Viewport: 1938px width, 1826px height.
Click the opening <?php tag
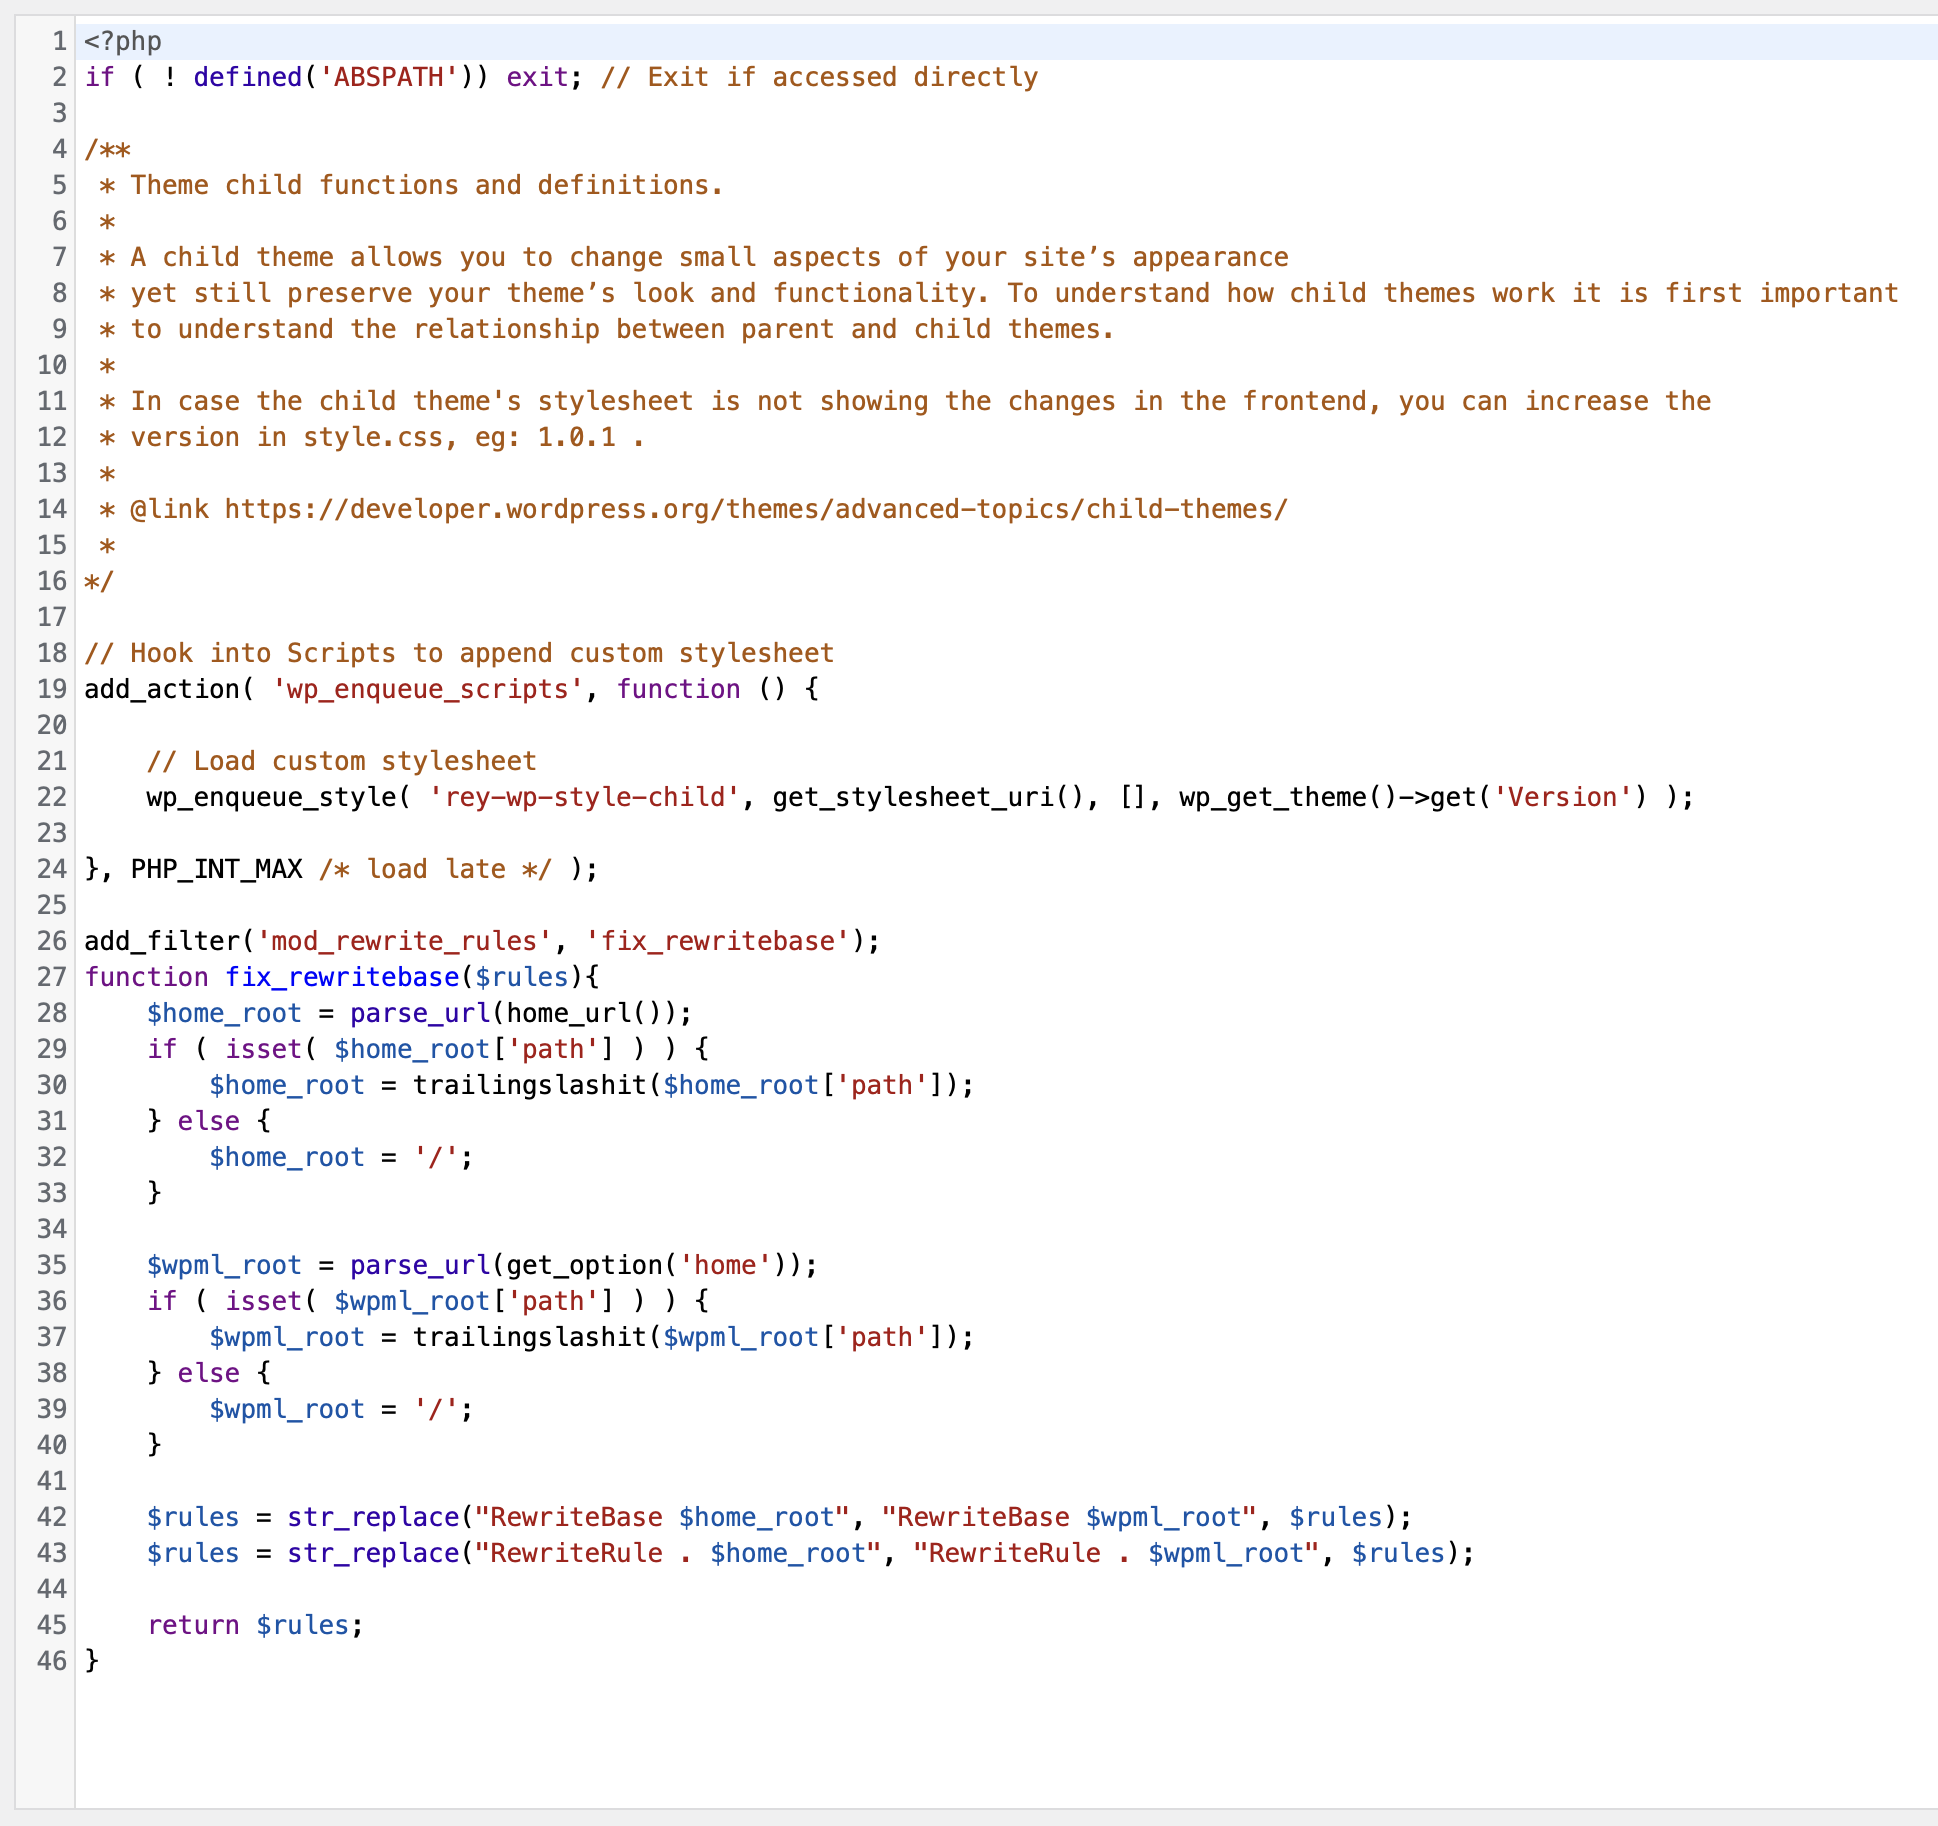[x=123, y=41]
